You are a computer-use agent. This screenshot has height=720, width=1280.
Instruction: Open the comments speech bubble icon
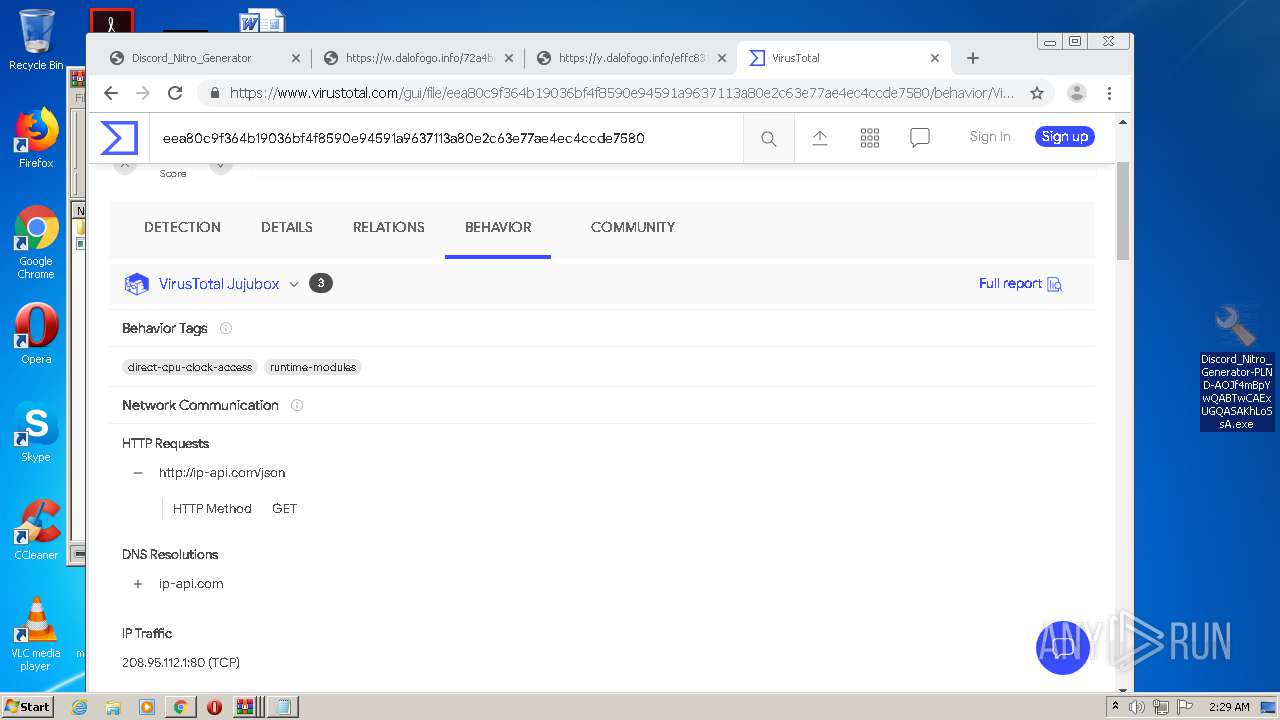[920, 138]
